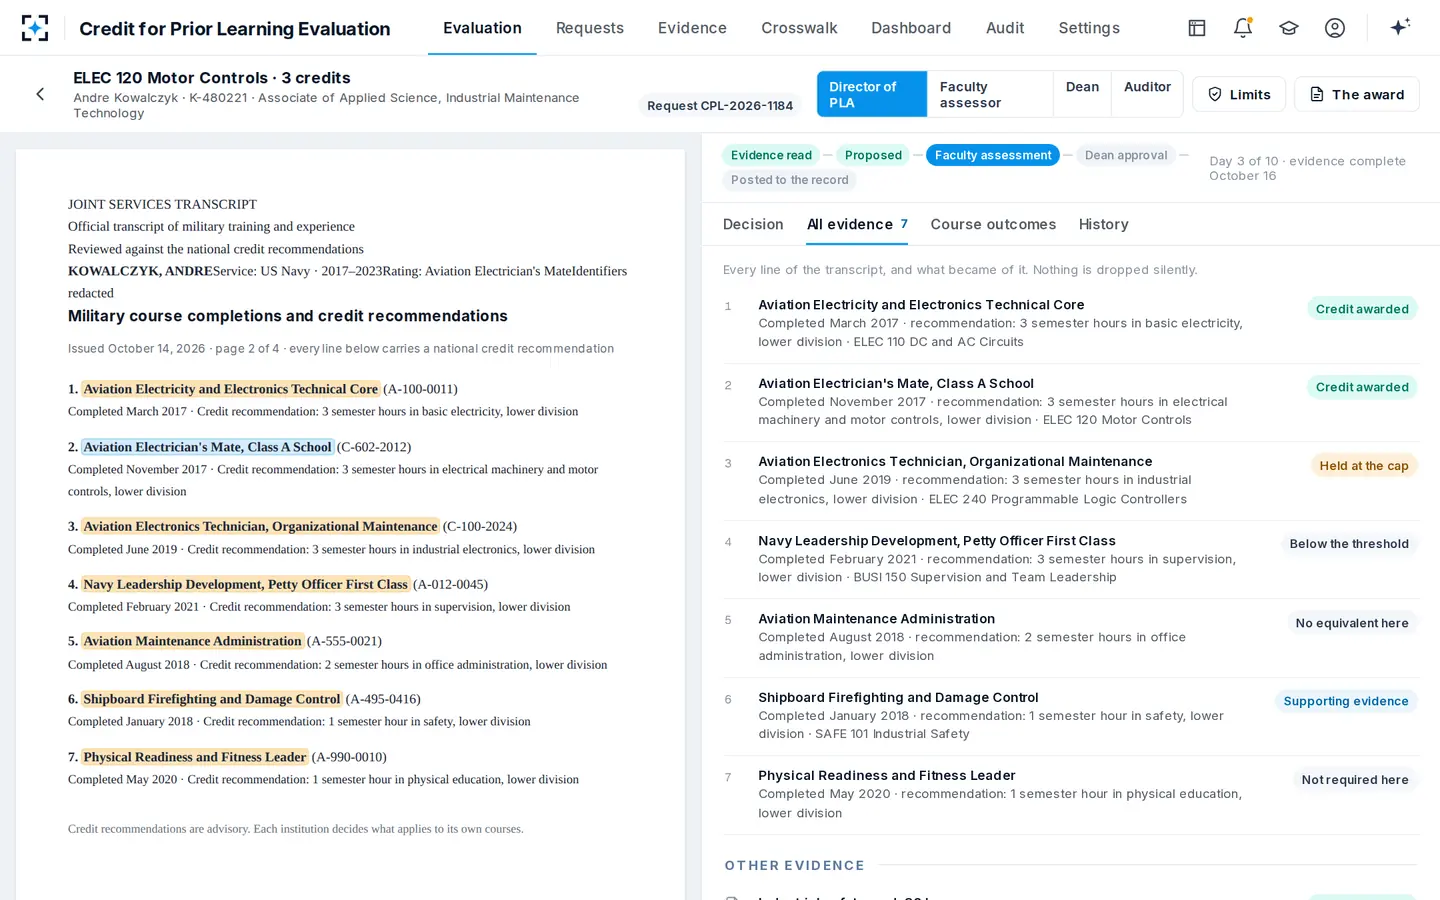
Task: Click the Held at the cap badge
Action: click(1364, 465)
